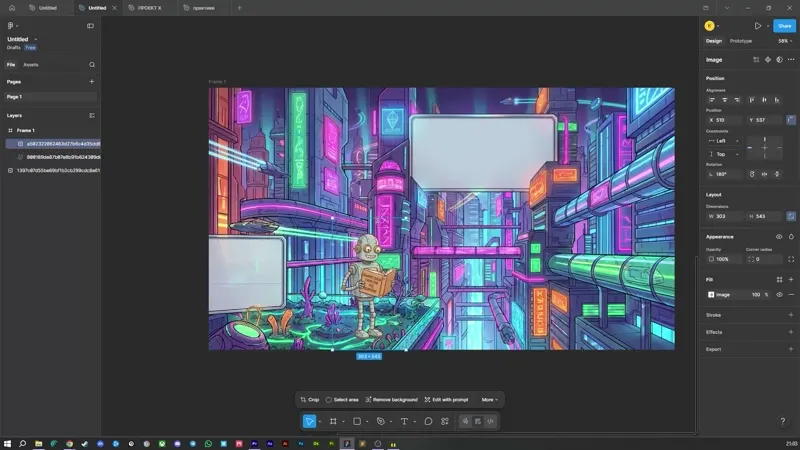Select the Frame tool
Viewport: 800px width, 450px height.
[333, 421]
